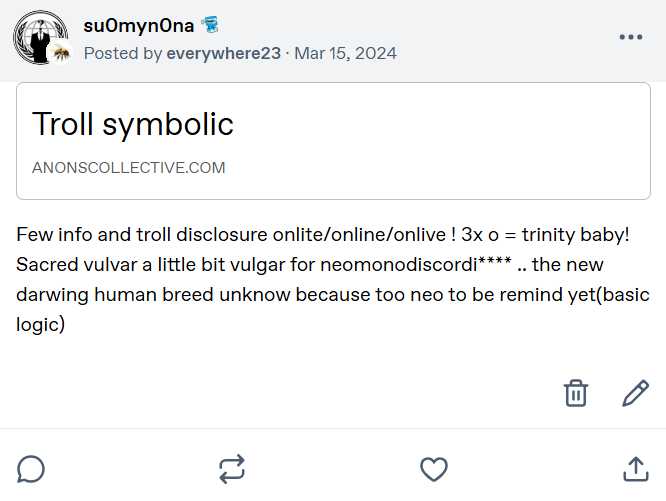
Task: Edit the post using the pencil icon
Action: click(x=635, y=393)
